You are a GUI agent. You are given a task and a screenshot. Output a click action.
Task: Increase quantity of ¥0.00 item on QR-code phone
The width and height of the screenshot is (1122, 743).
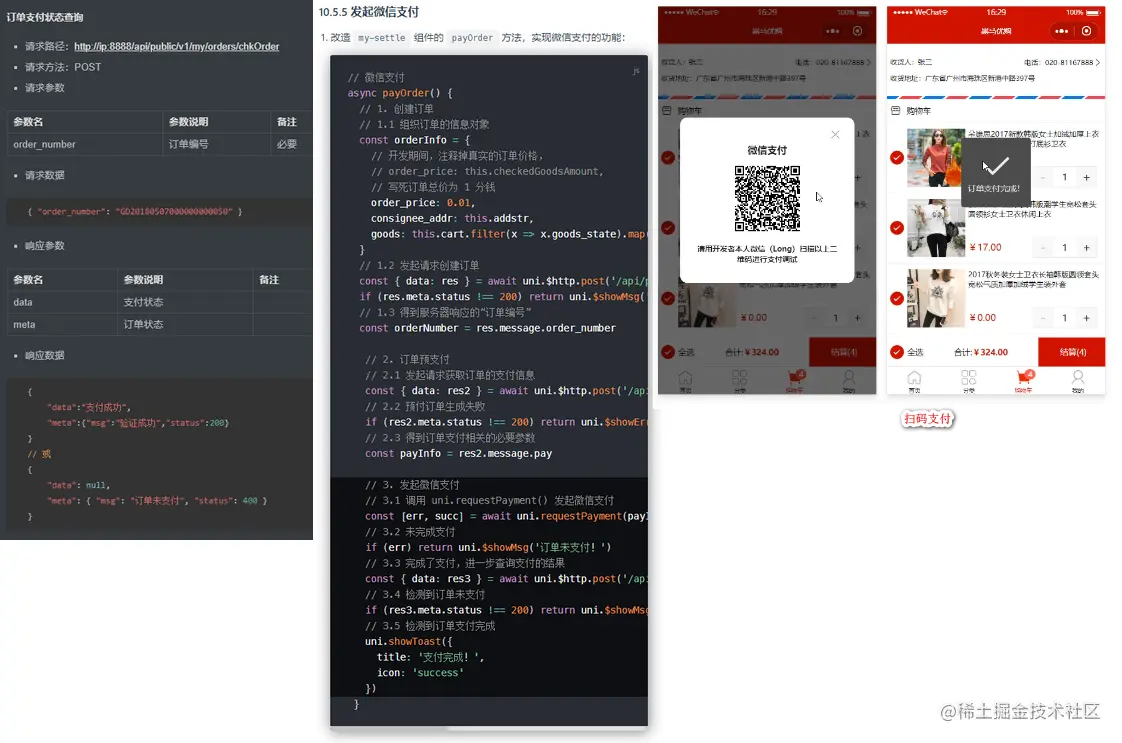point(857,318)
